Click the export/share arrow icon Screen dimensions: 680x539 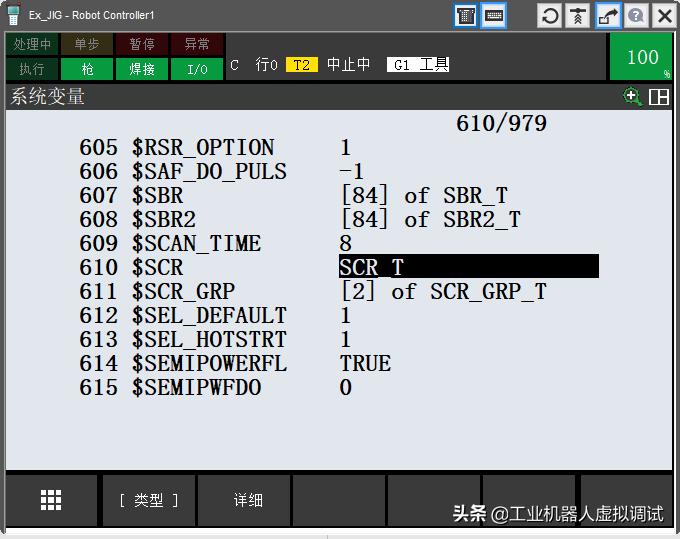[x=607, y=16]
